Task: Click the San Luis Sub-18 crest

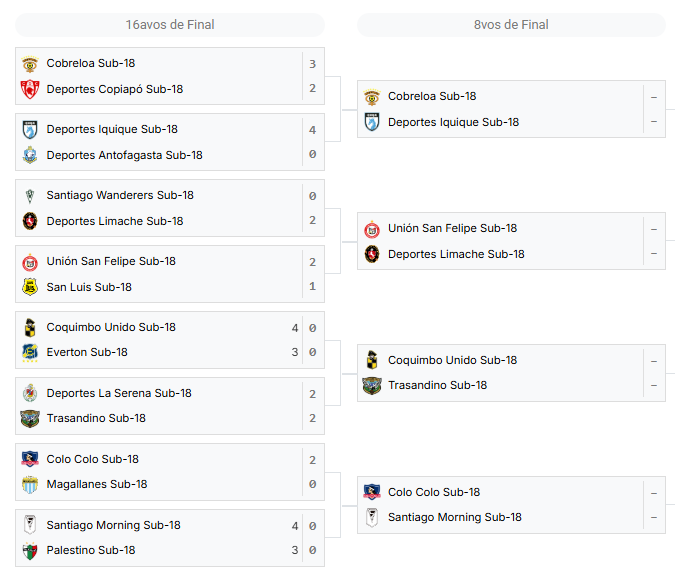Action: pos(30,287)
